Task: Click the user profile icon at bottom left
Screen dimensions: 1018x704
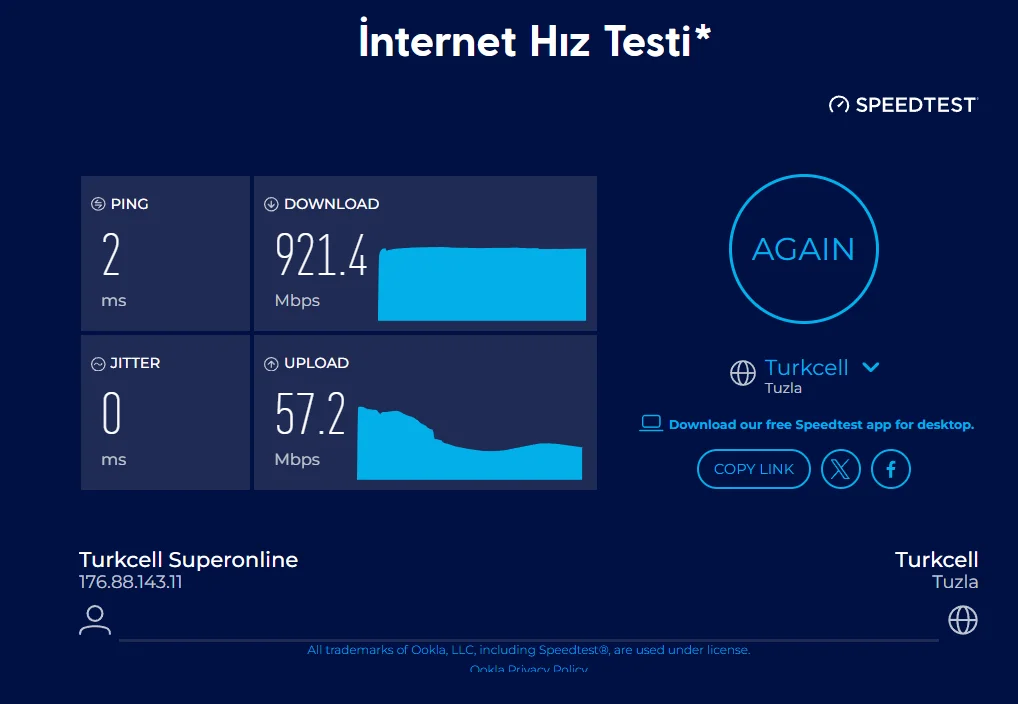Action: (95, 620)
